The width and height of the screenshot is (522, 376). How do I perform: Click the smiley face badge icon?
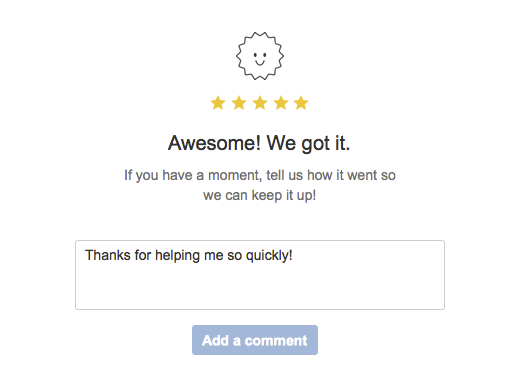(x=260, y=56)
